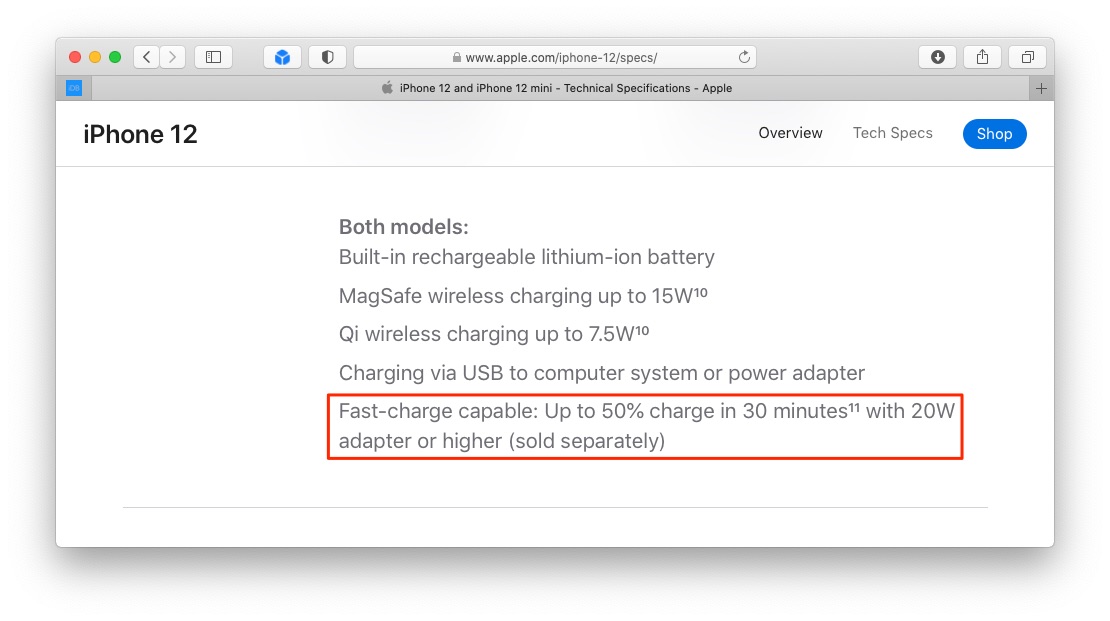Image resolution: width=1110 pixels, height=621 pixels.
Task: Click the blue cube extension icon
Action: click(x=282, y=57)
